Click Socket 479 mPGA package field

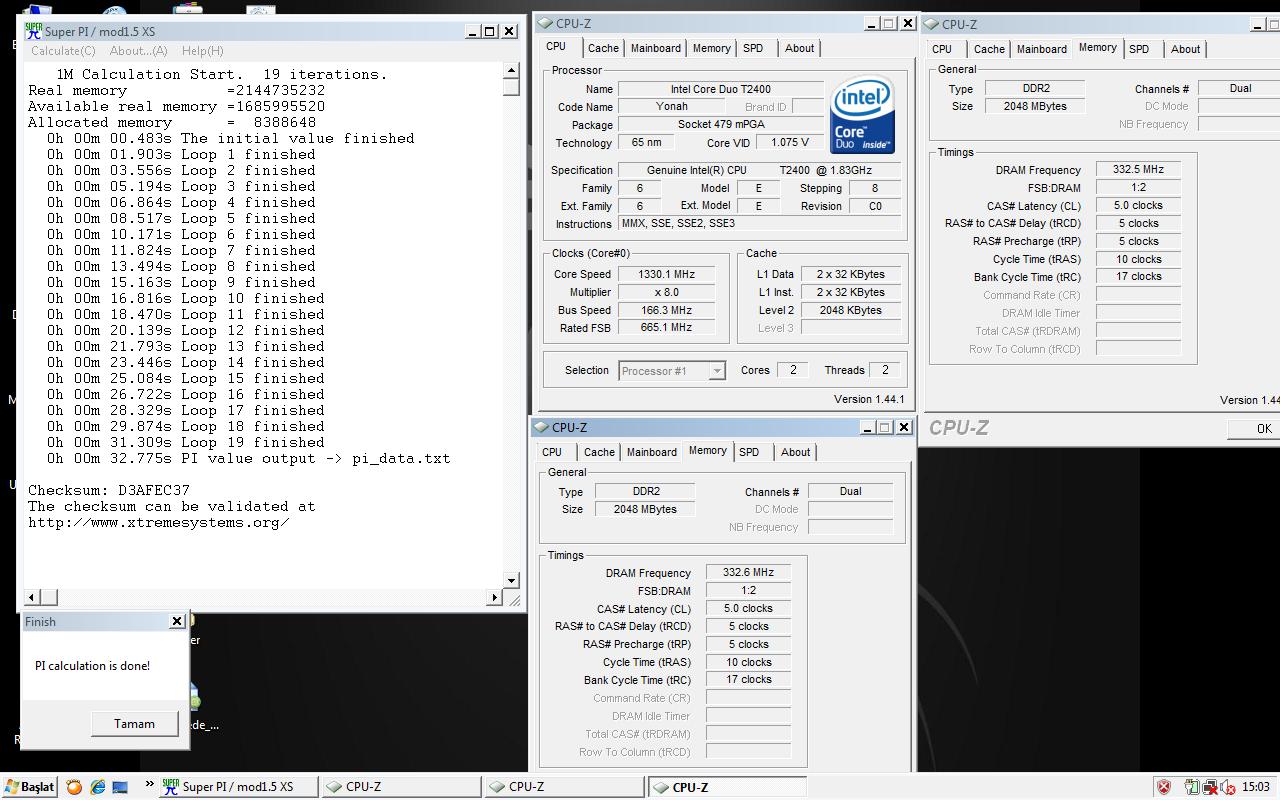tap(720, 125)
